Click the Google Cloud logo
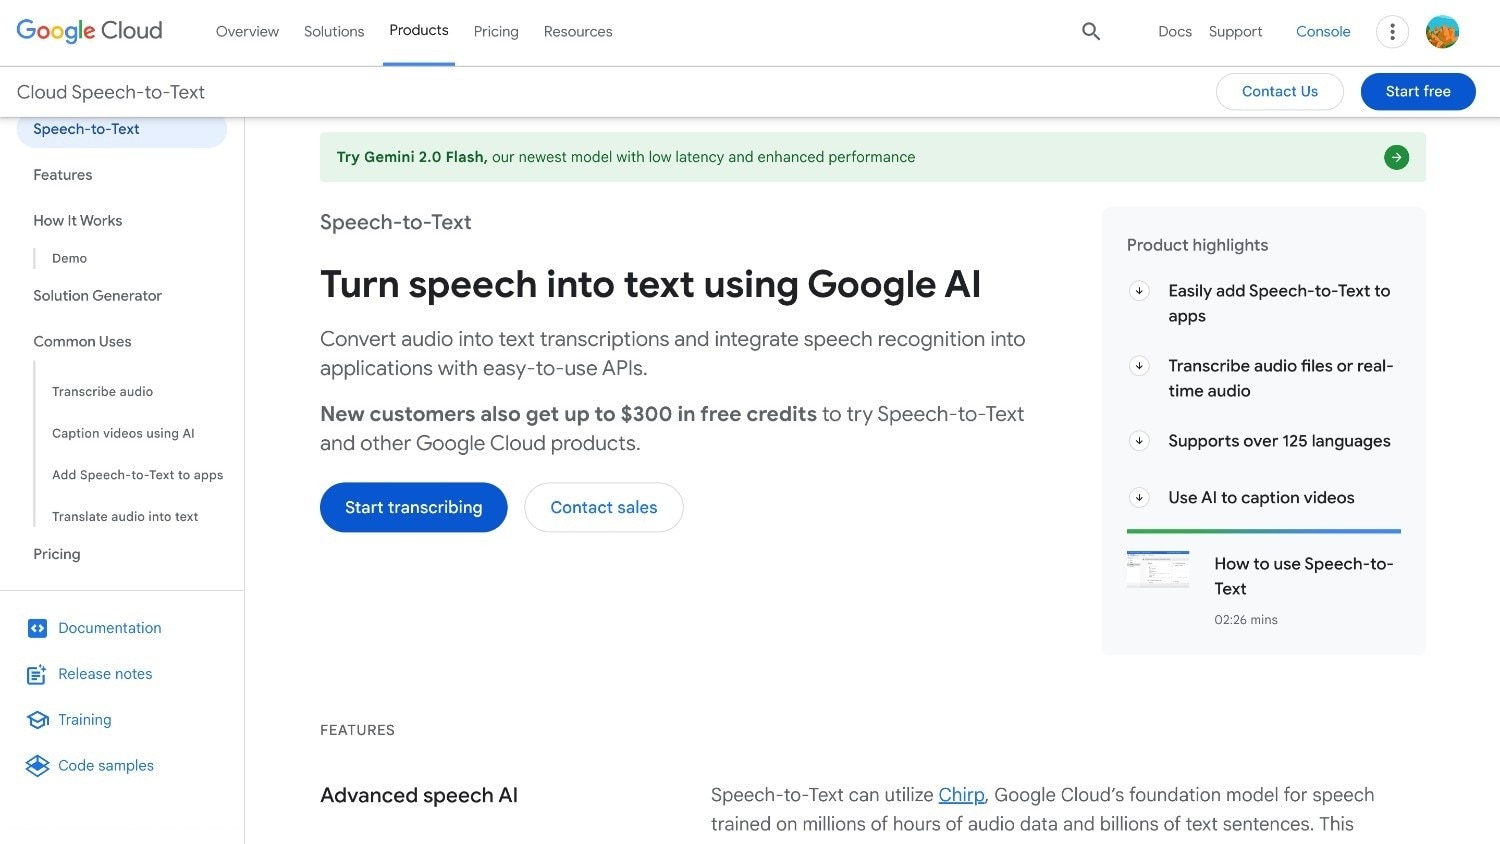The image size is (1500, 844). [x=90, y=31]
